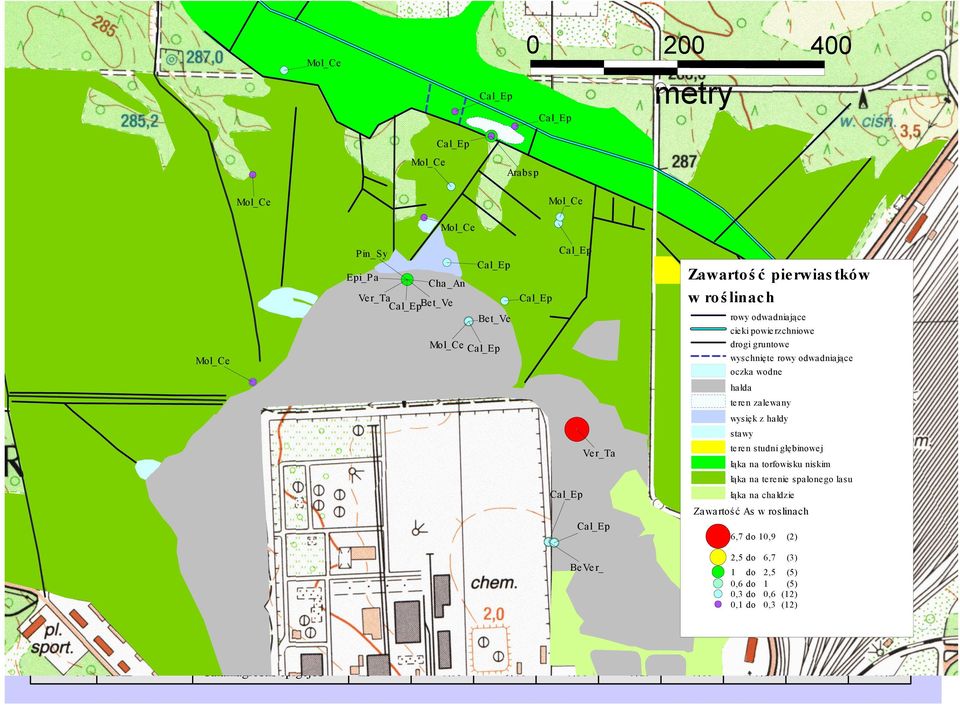
Task: Click the 'rowy odwadniające' legend label
Action: 768,317
